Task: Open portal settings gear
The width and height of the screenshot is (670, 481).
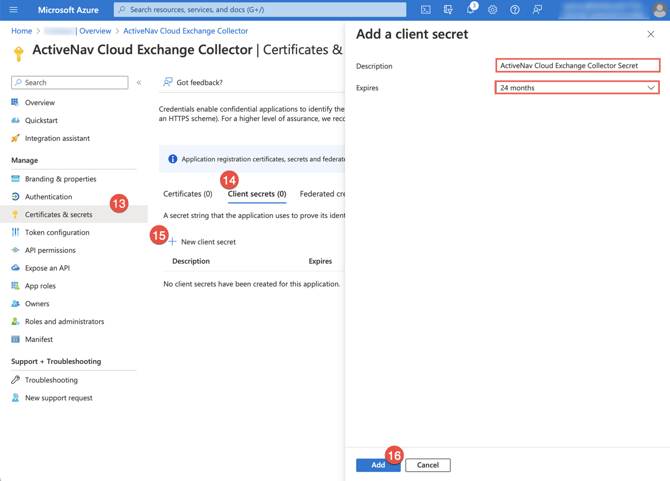Action: [x=493, y=9]
